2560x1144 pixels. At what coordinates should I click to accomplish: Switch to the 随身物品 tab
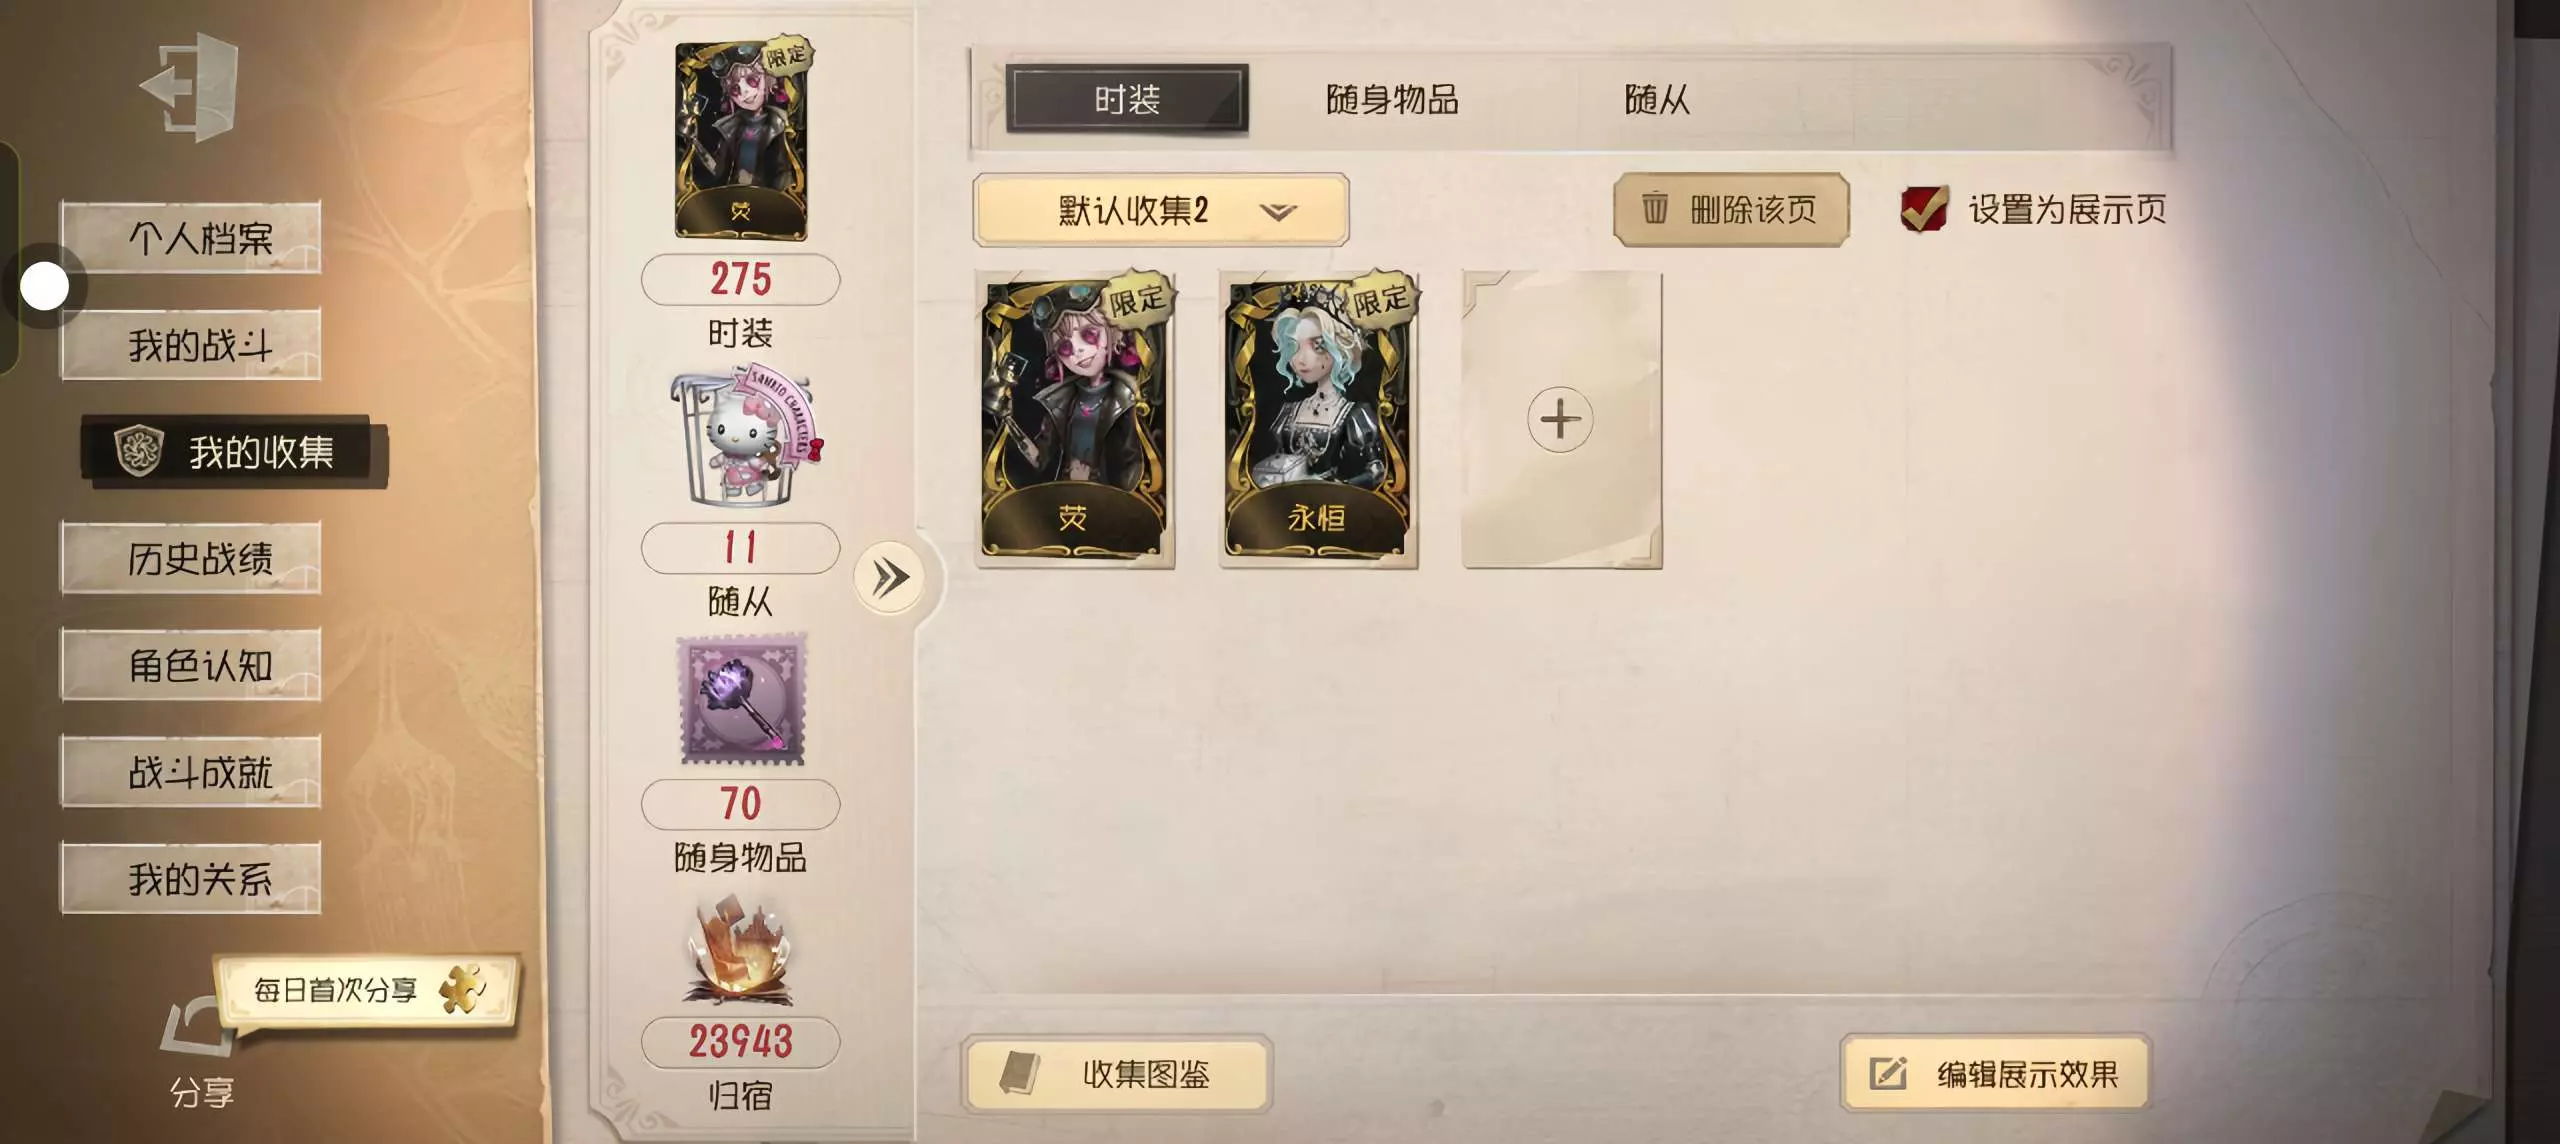click(1392, 100)
